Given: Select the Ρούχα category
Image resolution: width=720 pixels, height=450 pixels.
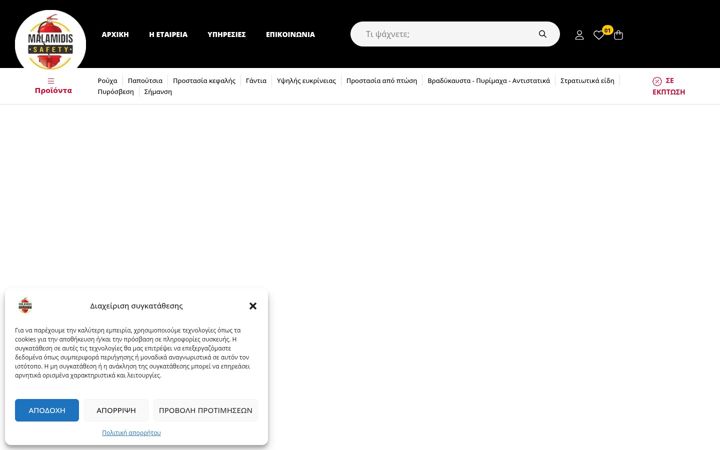Looking at the screenshot, I should (x=107, y=80).
